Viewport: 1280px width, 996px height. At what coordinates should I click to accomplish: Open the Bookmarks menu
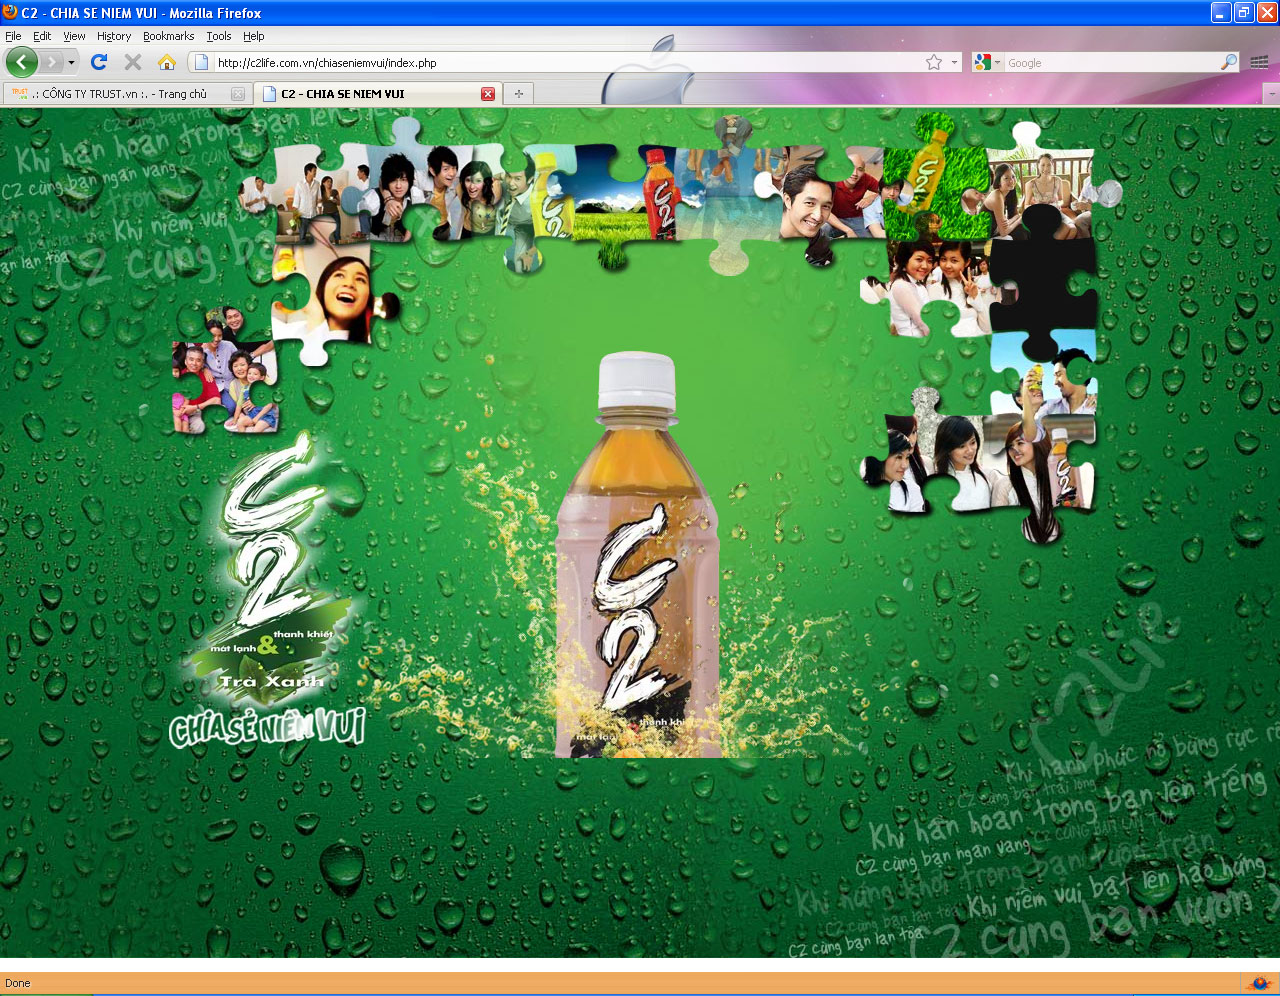pos(168,36)
